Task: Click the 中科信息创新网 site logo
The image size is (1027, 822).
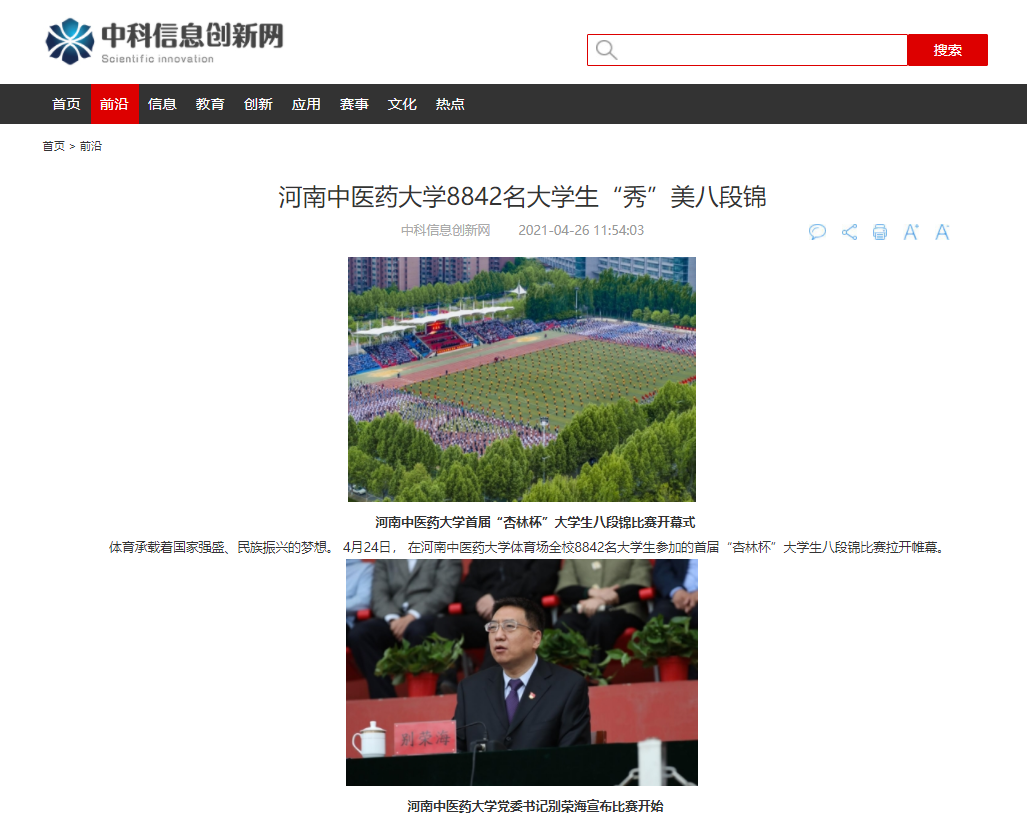Action: [165, 41]
